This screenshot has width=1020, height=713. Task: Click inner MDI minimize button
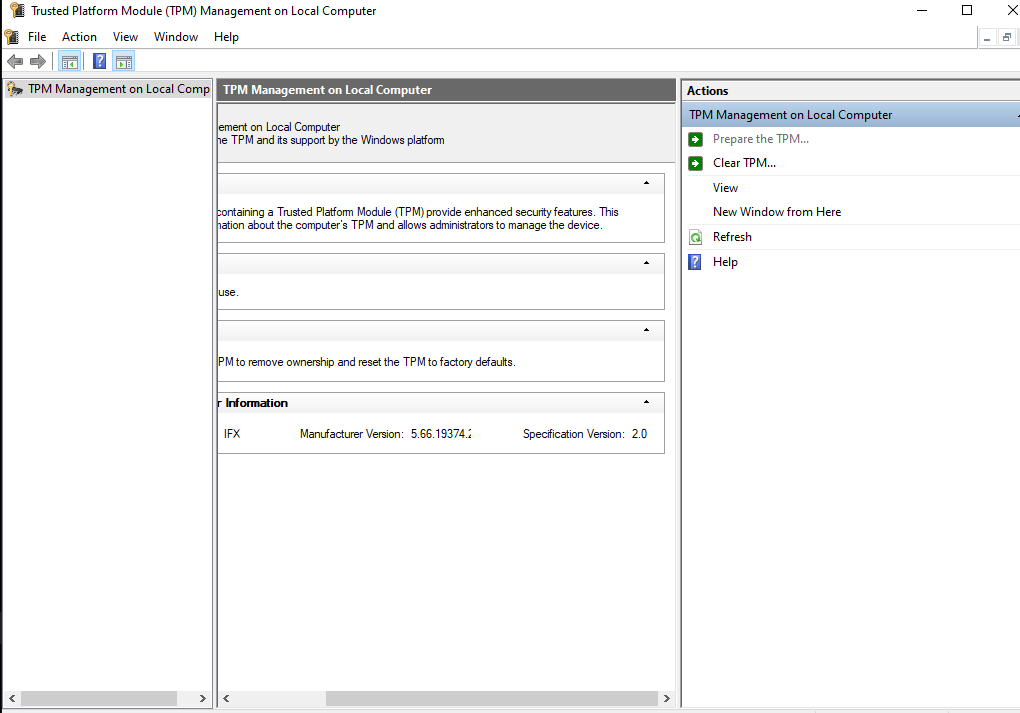(x=987, y=38)
